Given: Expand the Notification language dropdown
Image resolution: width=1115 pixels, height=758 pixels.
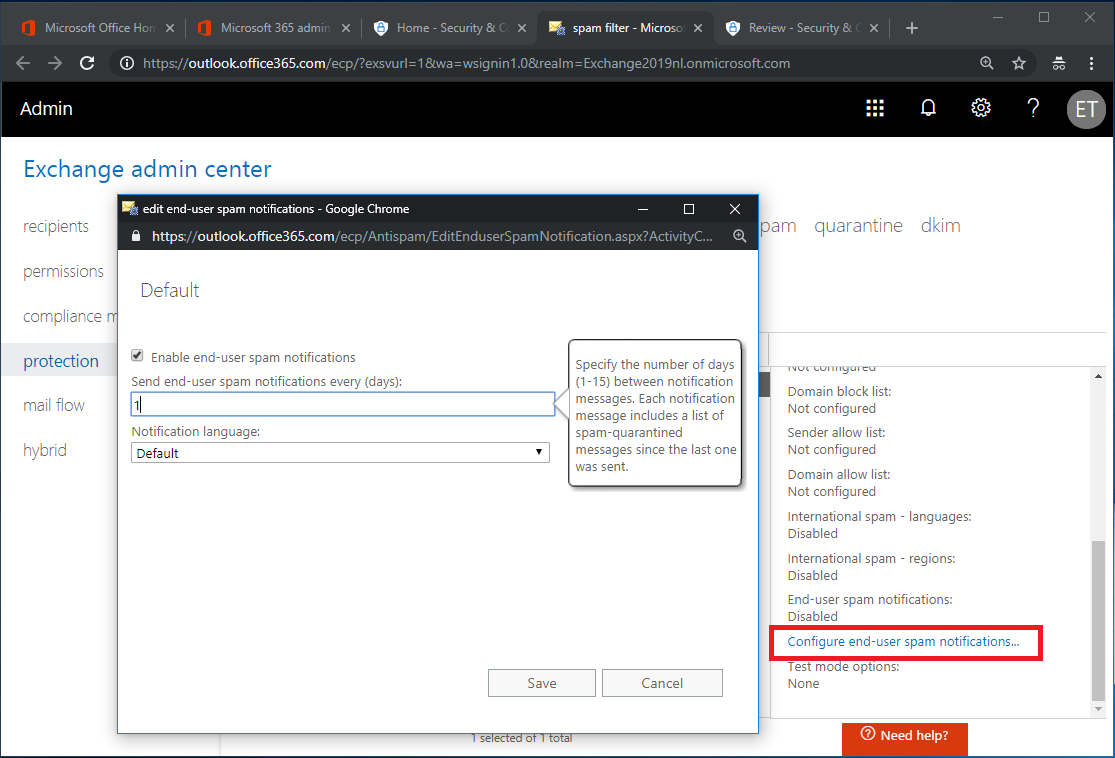Looking at the screenshot, I should pyautogui.click(x=340, y=453).
